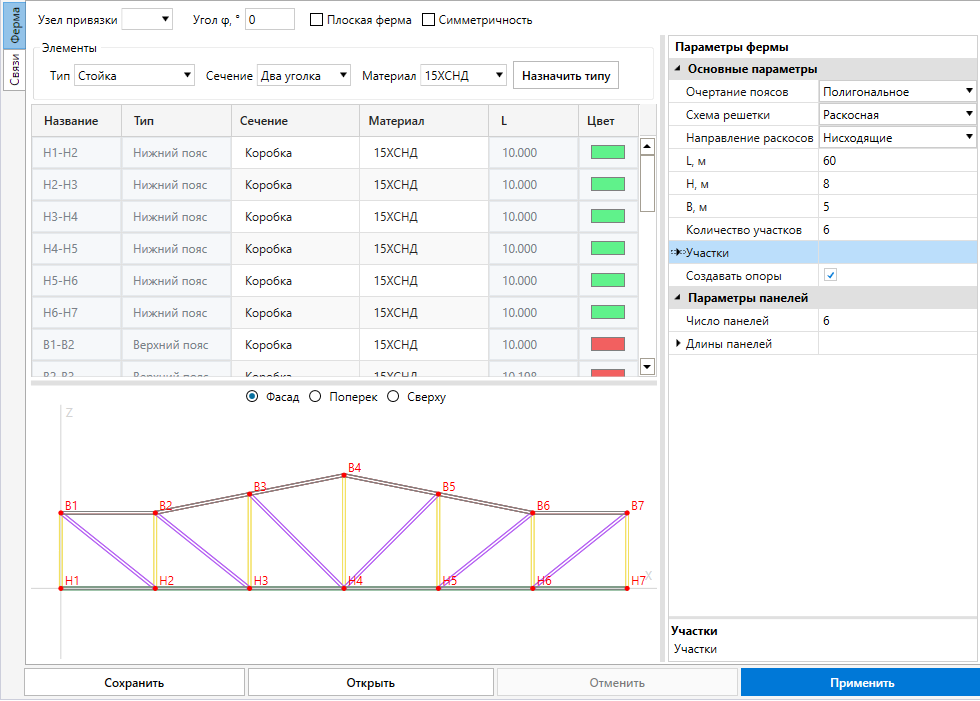Click the table scroll-down arrow

[648, 367]
